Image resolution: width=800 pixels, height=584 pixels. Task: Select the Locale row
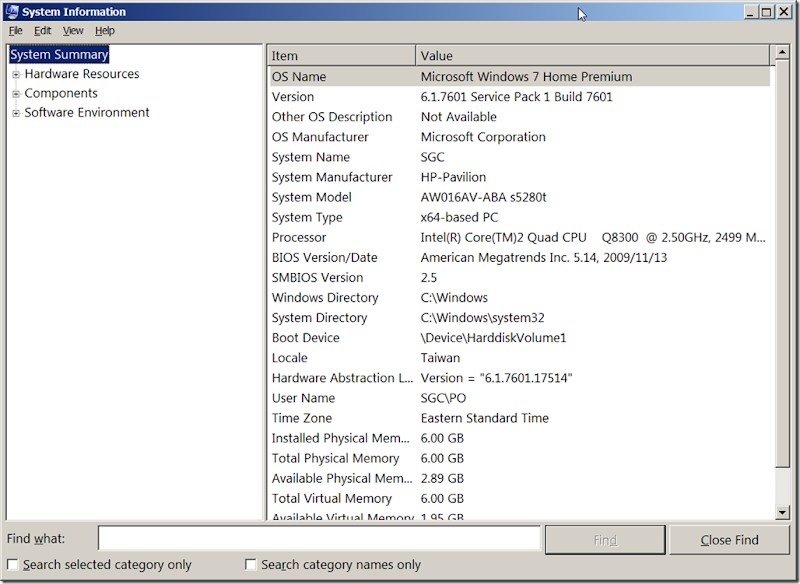click(x=519, y=358)
